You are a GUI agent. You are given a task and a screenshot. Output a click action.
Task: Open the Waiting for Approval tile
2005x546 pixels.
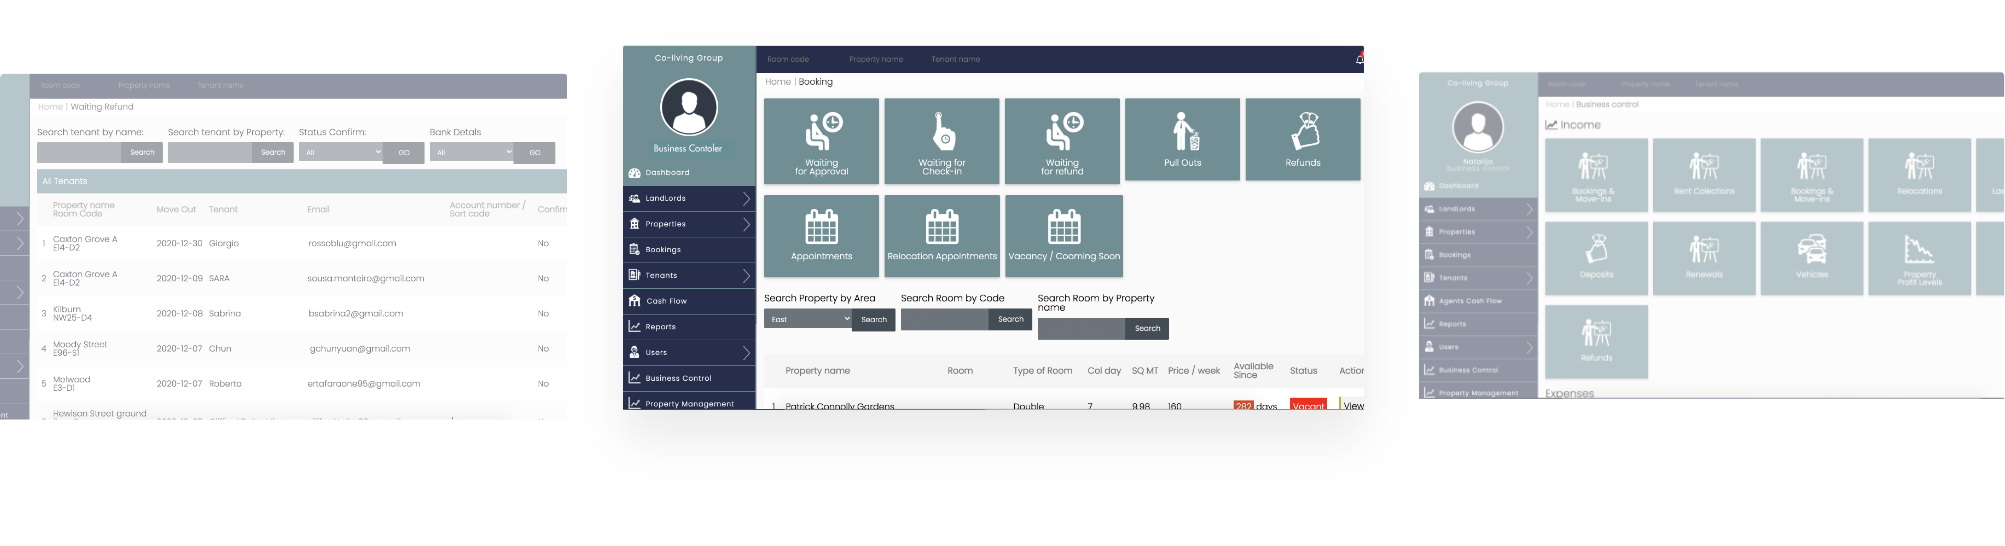821,140
